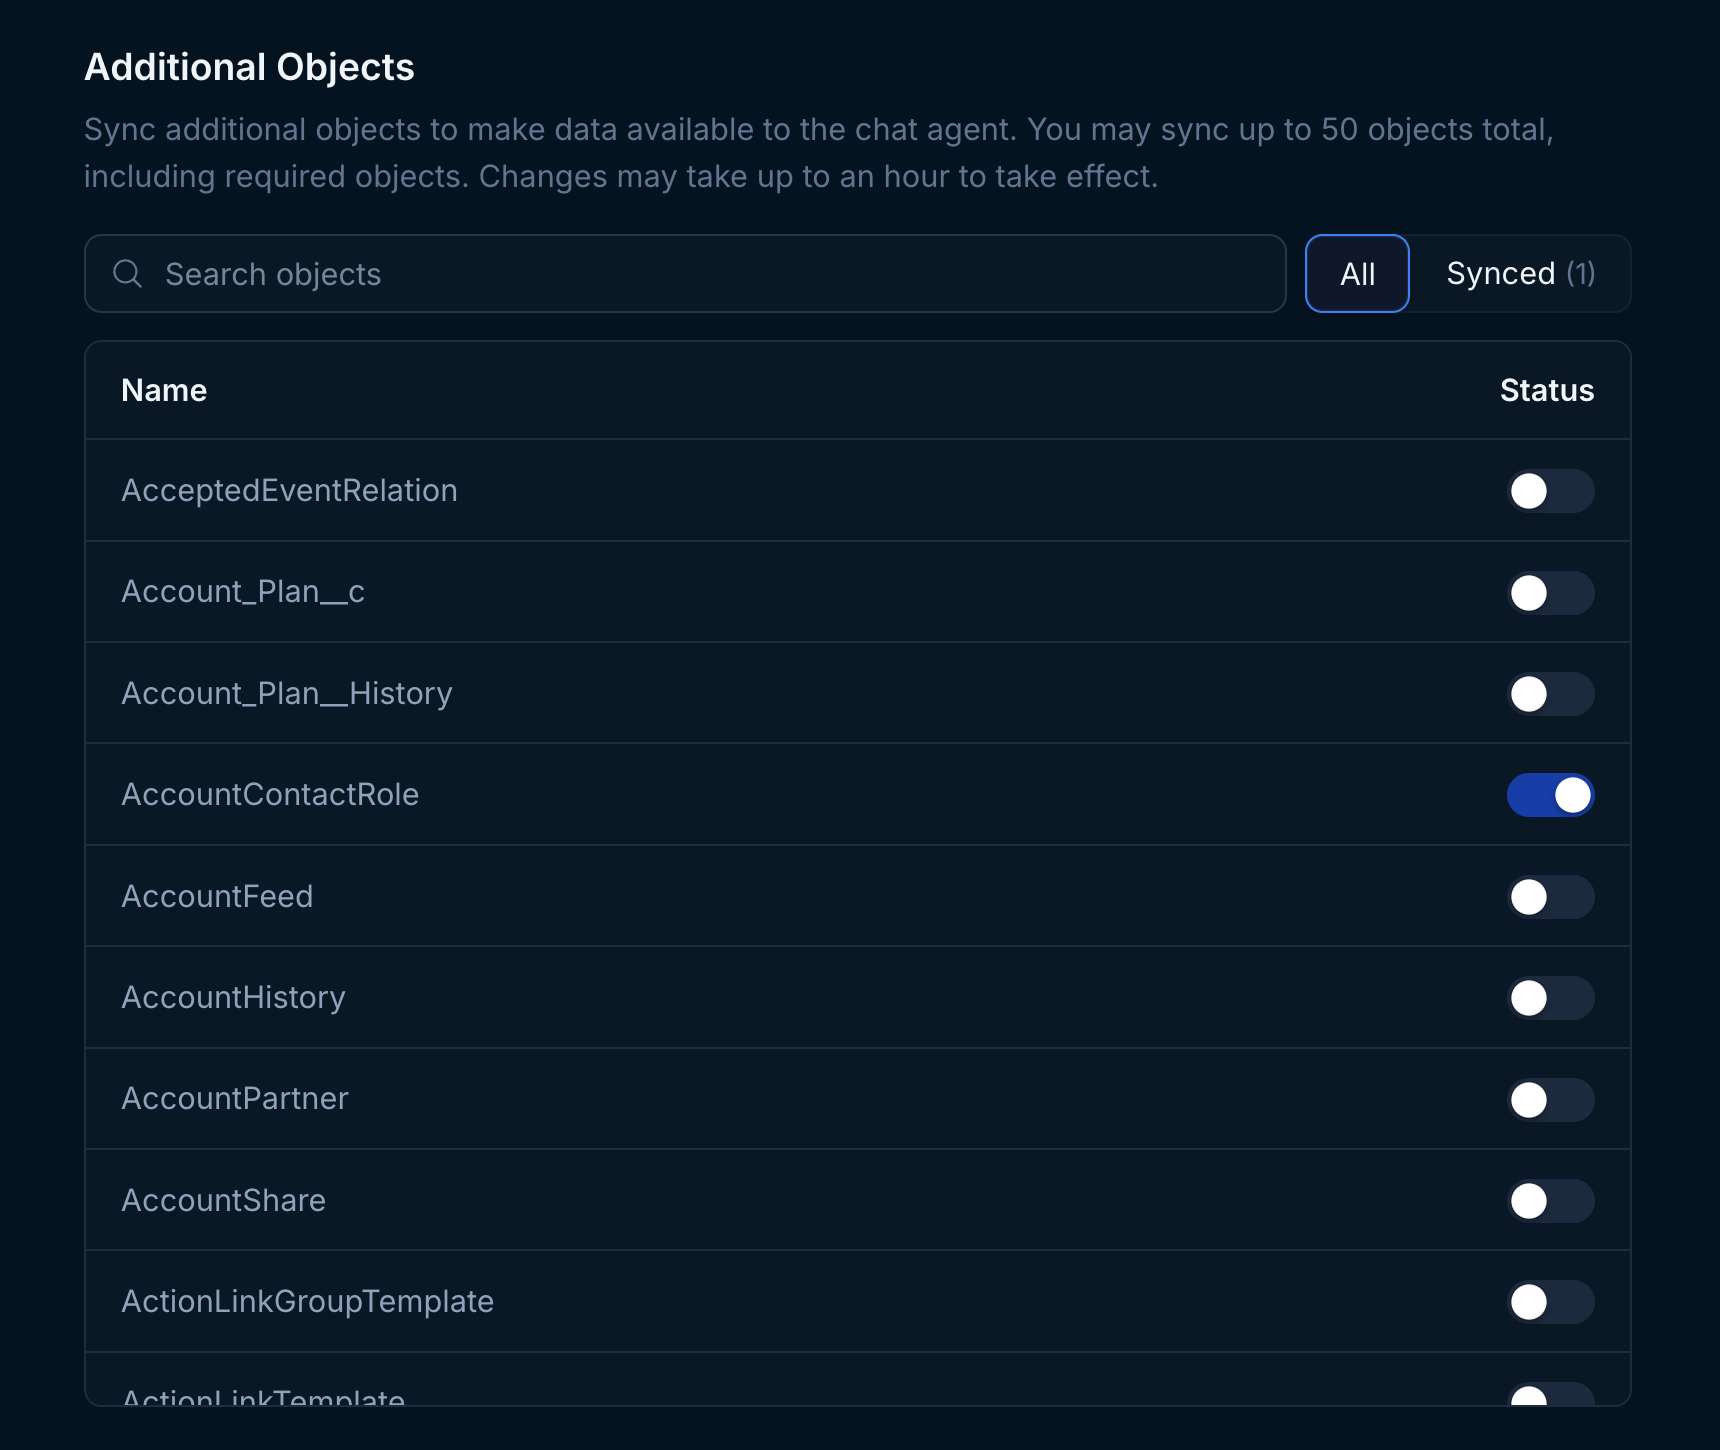Image resolution: width=1720 pixels, height=1450 pixels.
Task: Click the Status column header
Action: coord(1546,390)
